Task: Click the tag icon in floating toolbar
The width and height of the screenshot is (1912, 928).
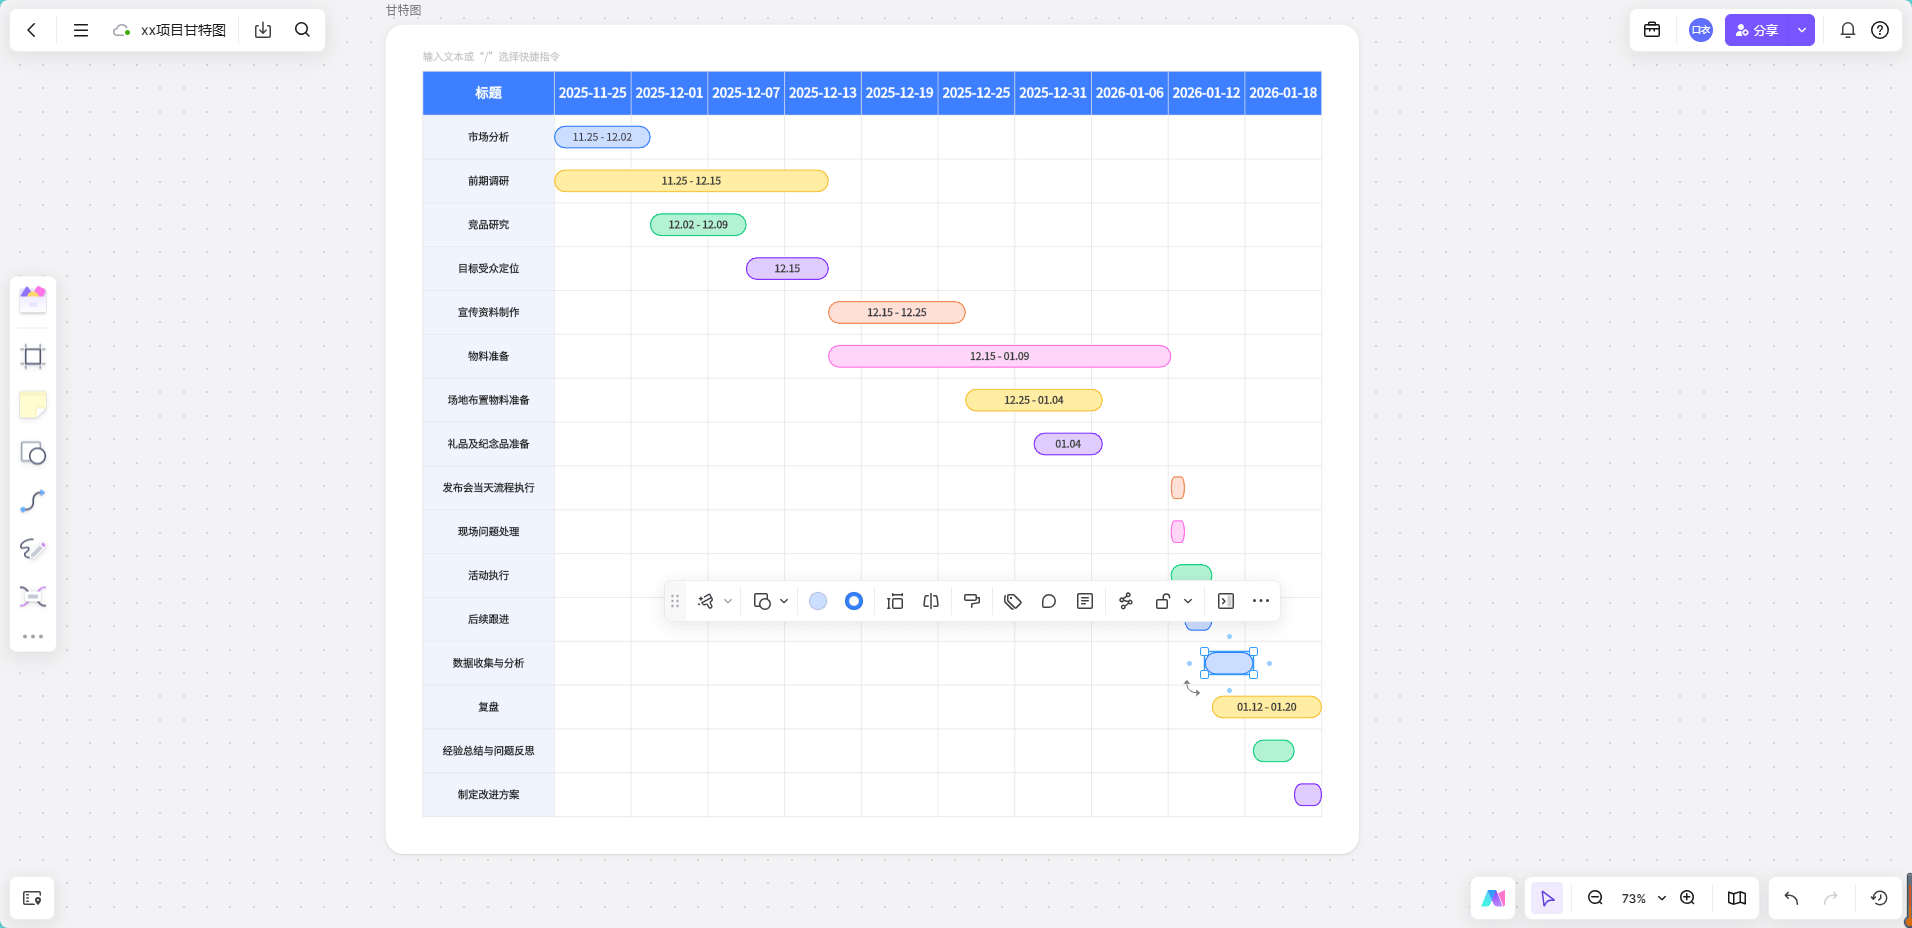Action: 1012,601
